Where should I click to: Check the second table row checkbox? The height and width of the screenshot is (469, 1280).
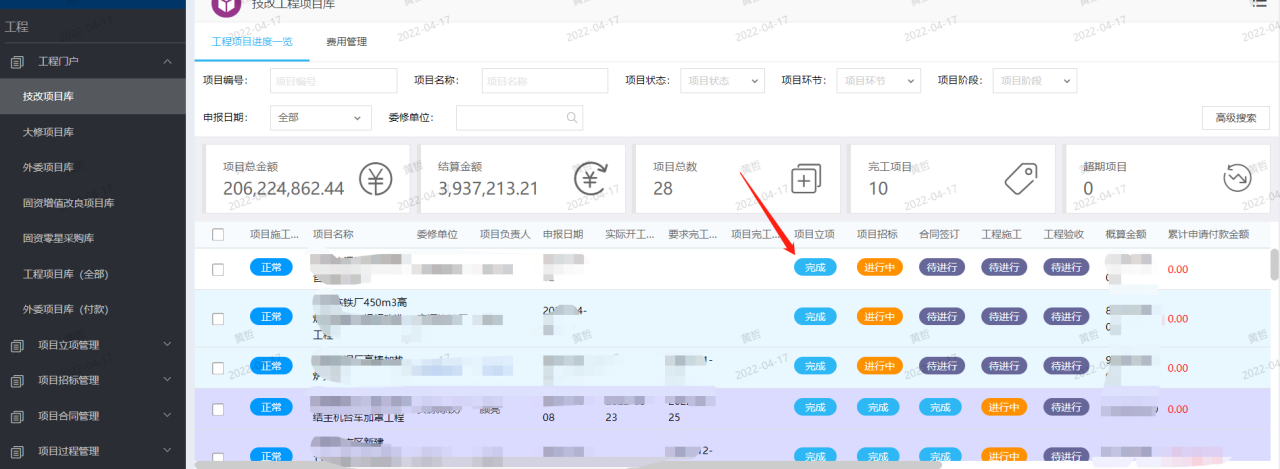click(x=218, y=318)
